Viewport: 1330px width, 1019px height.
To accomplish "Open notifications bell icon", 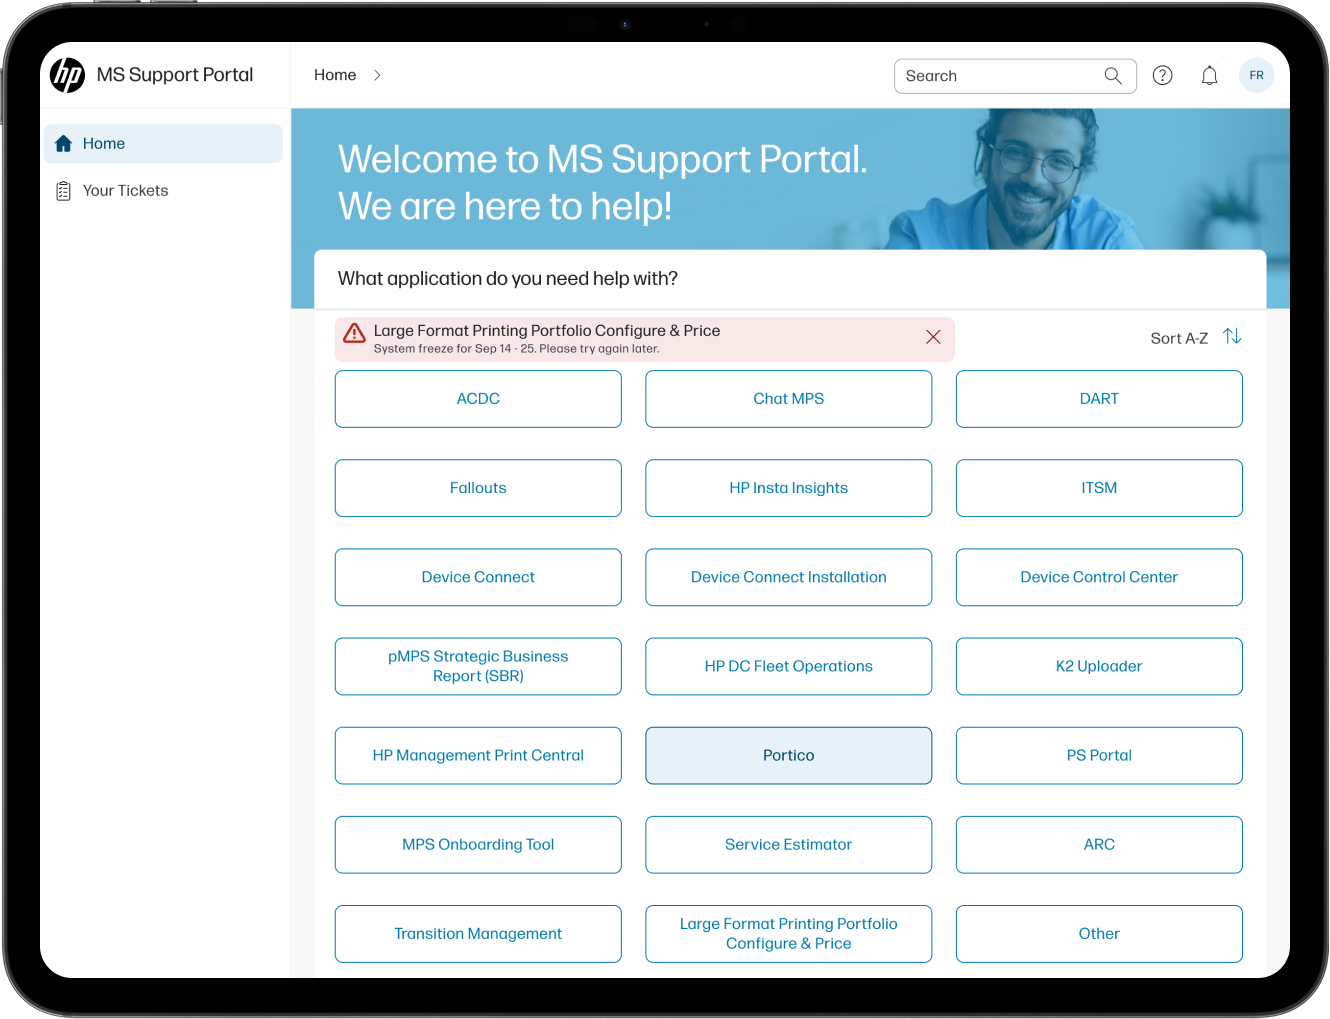I will [x=1210, y=76].
